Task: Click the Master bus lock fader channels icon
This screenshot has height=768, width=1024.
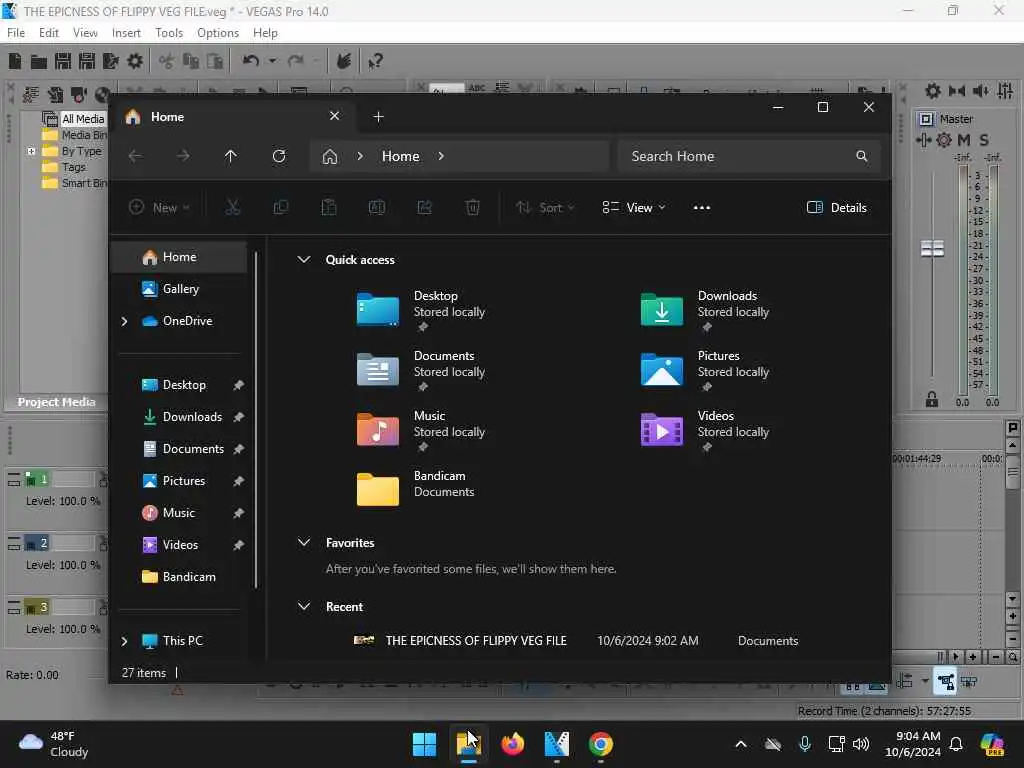Action: [x=932, y=400]
